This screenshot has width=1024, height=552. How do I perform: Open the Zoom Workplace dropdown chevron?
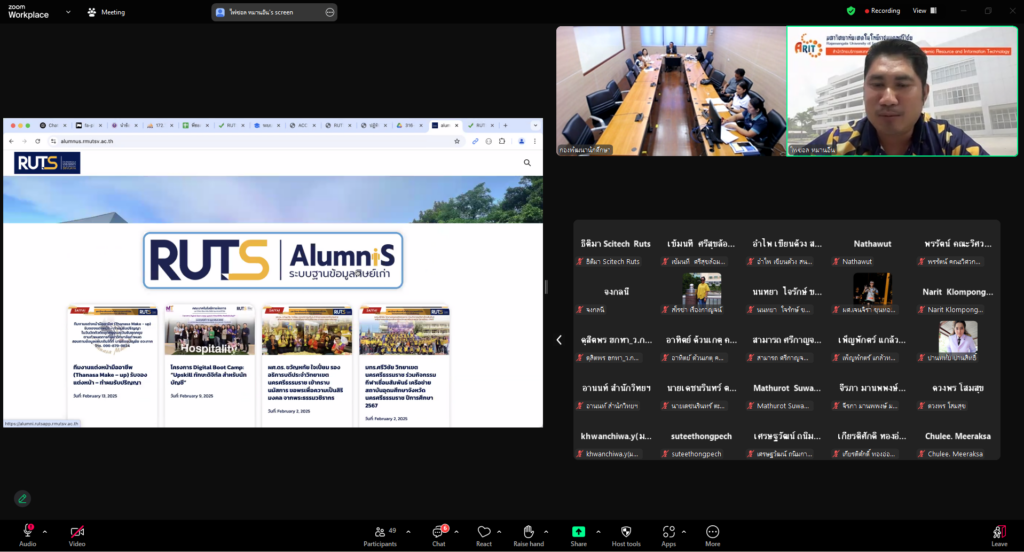coord(68,12)
